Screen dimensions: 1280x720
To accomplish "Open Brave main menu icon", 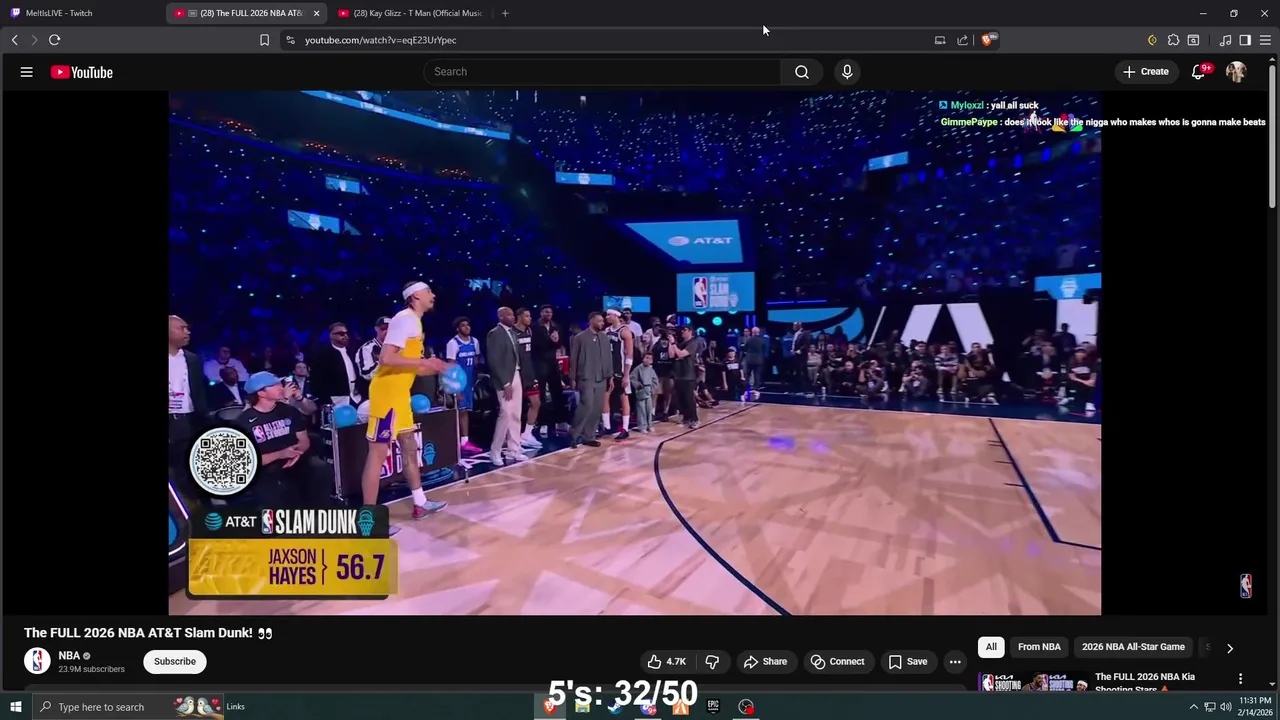I will (1265, 40).
